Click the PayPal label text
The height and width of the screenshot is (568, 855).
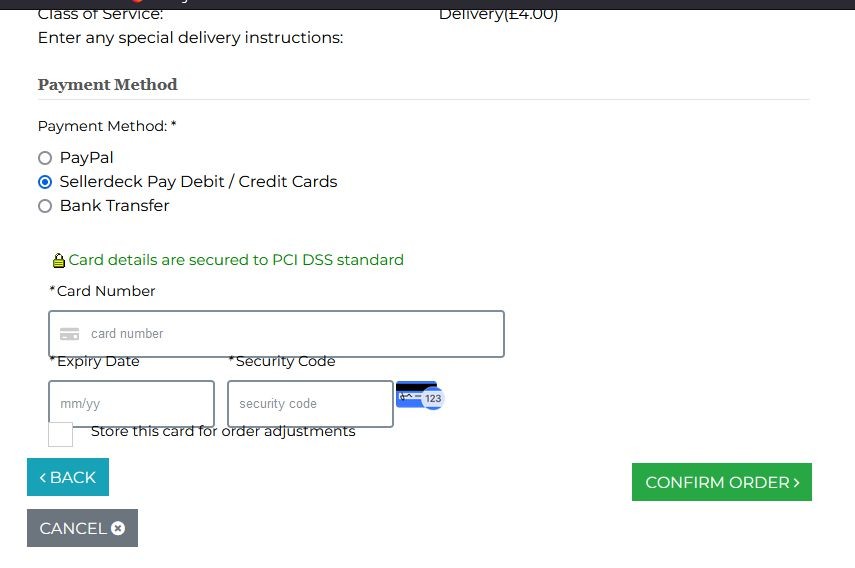pos(86,158)
